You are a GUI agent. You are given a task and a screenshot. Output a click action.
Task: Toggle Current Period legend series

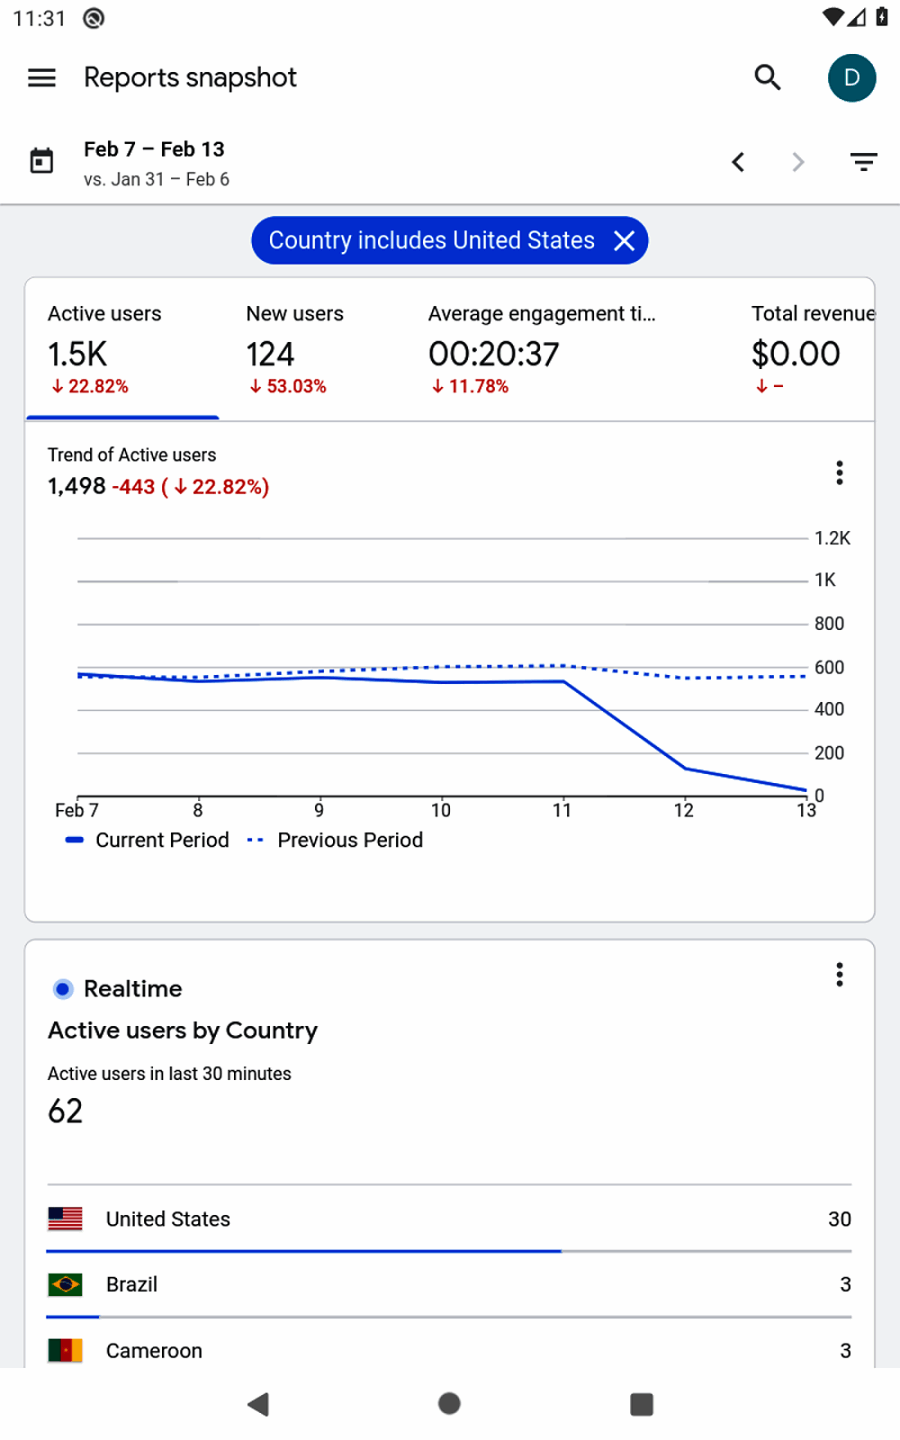point(148,840)
